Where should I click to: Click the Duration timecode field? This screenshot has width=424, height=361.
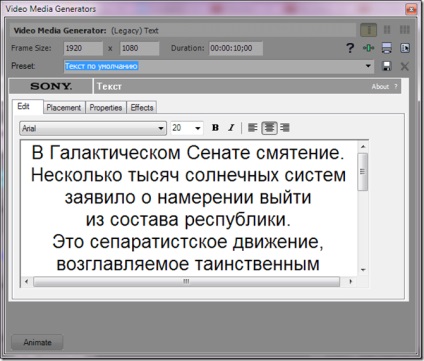(x=236, y=48)
